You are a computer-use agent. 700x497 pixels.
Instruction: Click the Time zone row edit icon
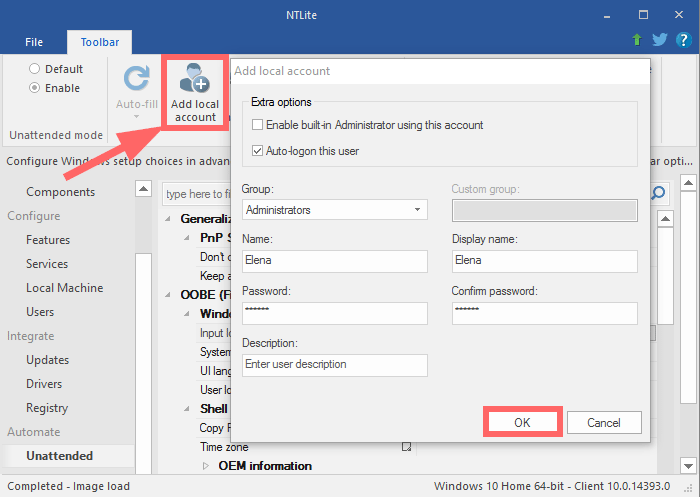[406, 447]
